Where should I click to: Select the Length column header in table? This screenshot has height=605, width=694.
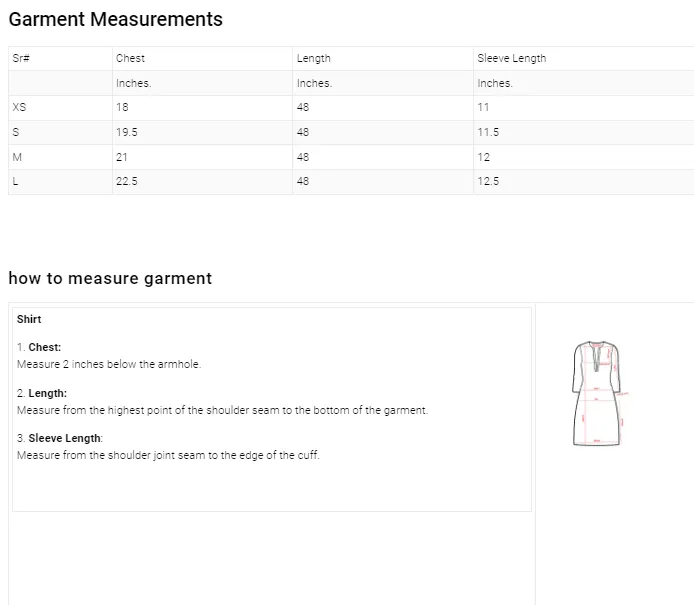pyautogui.click(x=313, y=58)
